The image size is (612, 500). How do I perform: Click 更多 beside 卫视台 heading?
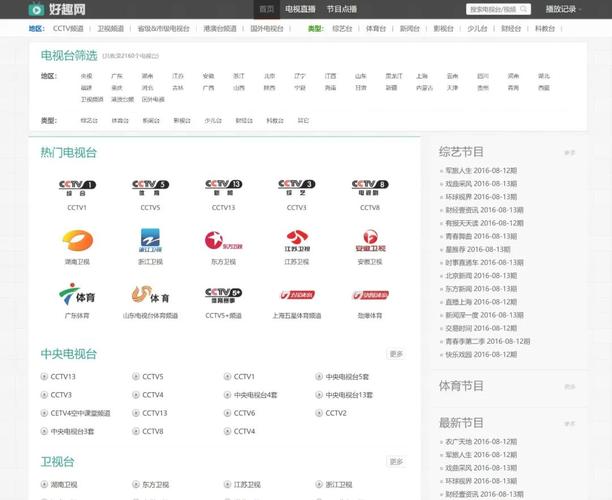[396, 462]
